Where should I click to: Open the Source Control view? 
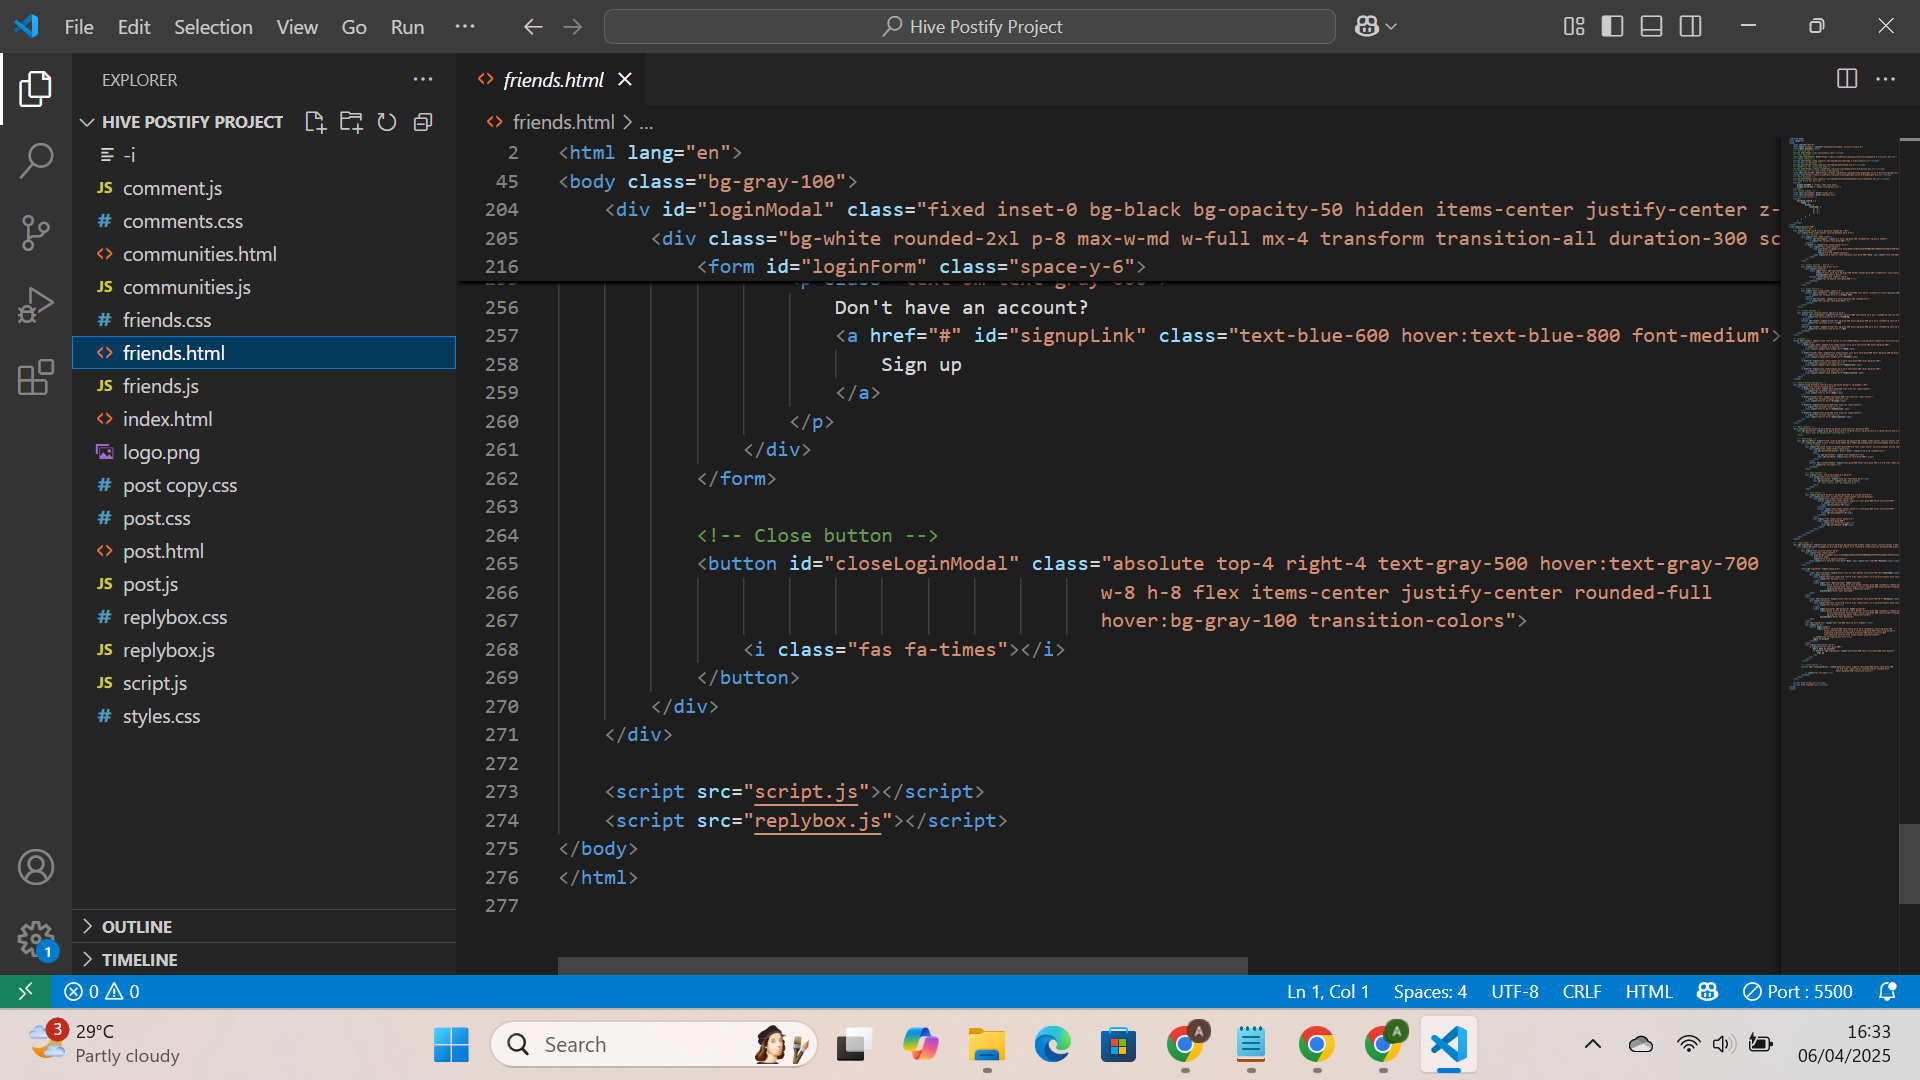(x=36, y=233)
